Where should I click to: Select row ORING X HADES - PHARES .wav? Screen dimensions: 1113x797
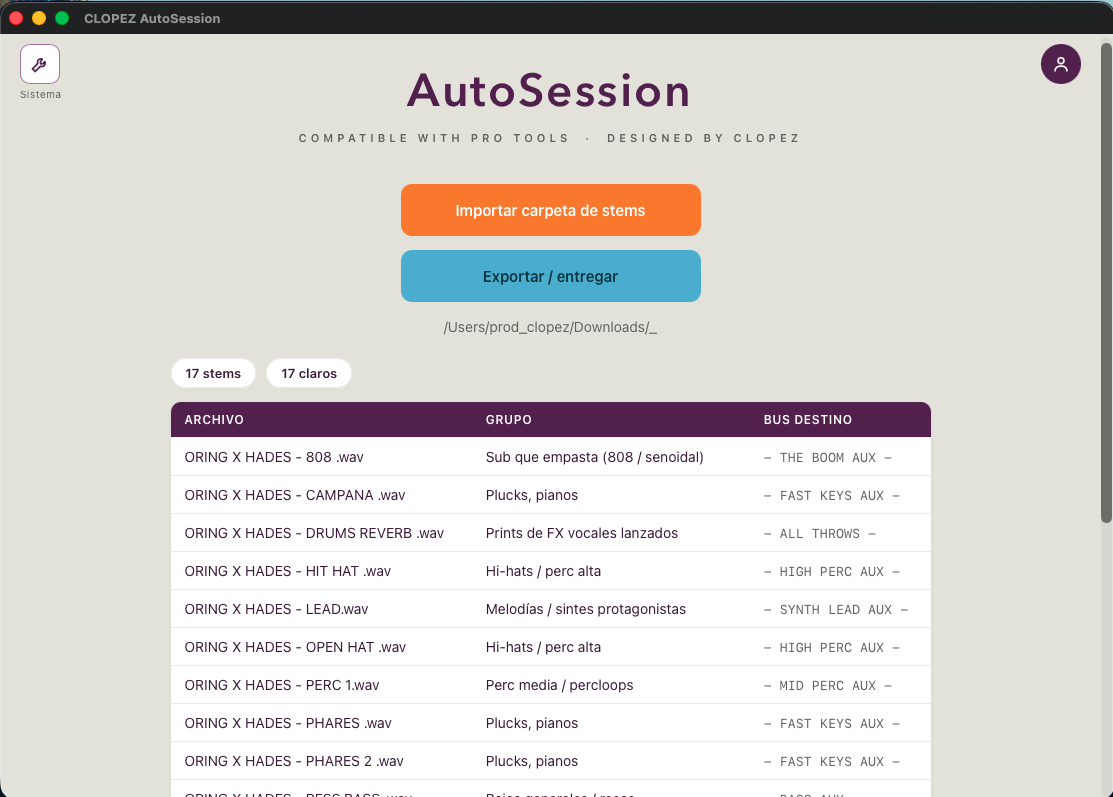[x=551, y=722]
